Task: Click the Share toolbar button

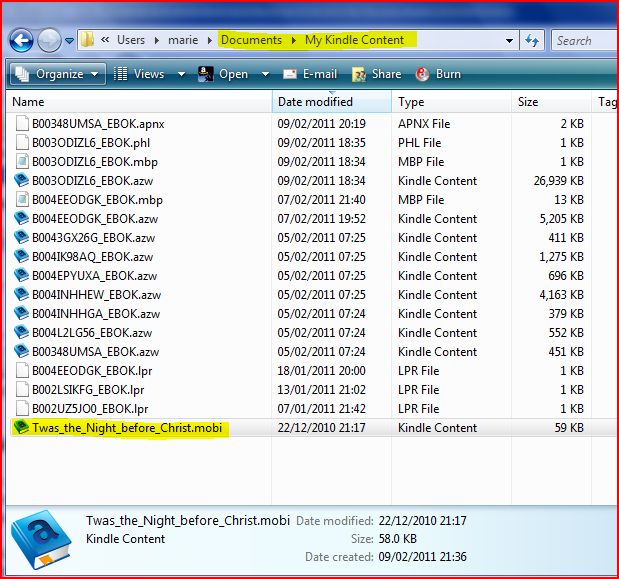Action: [376, 74]
